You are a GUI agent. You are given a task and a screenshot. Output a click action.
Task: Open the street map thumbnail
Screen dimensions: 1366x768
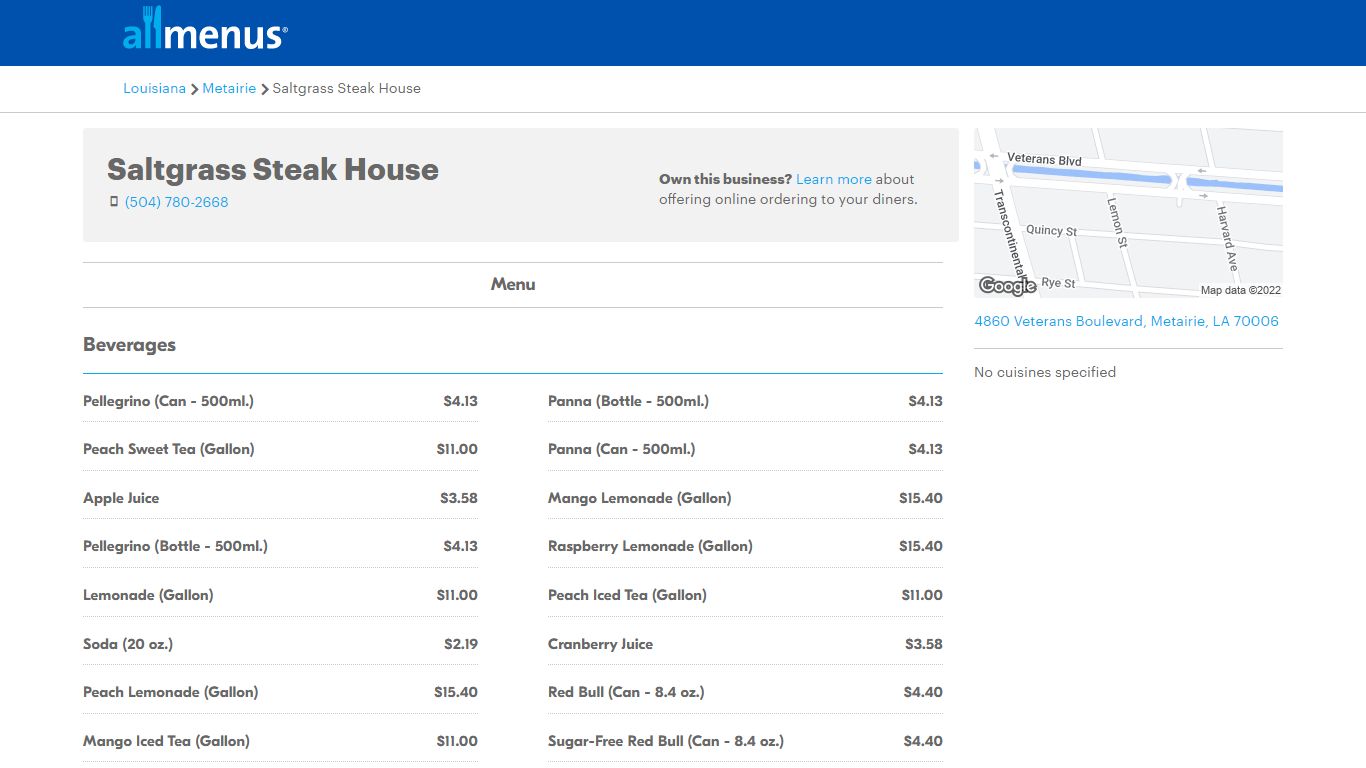click(1128, 213)
